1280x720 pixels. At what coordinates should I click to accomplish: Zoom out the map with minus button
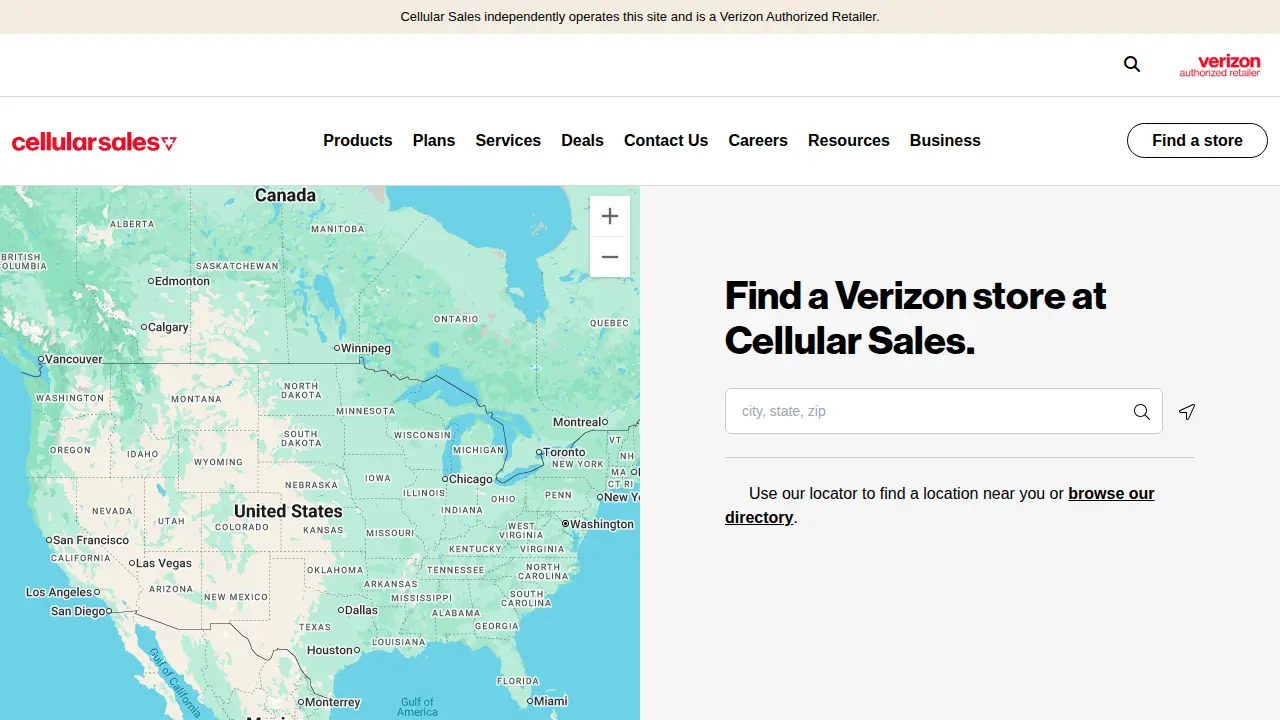[x=610, y=257]
